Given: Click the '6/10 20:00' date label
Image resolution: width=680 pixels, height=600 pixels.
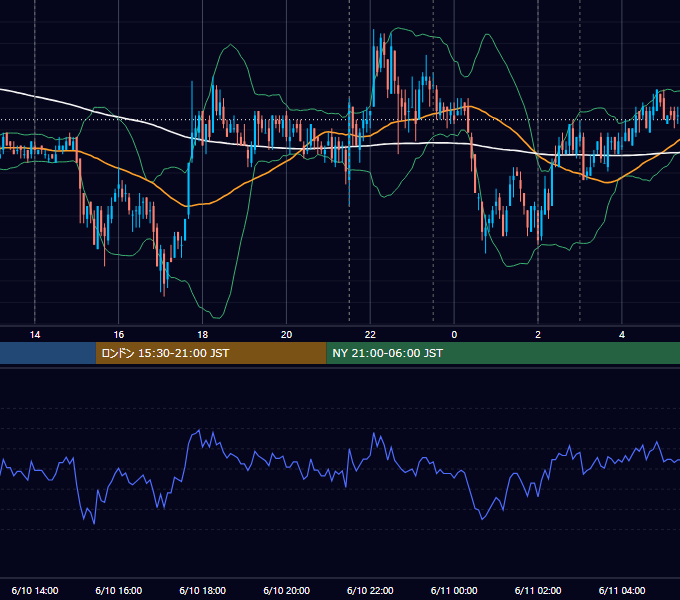Looking at the screenshot, I should click(286, 590).
